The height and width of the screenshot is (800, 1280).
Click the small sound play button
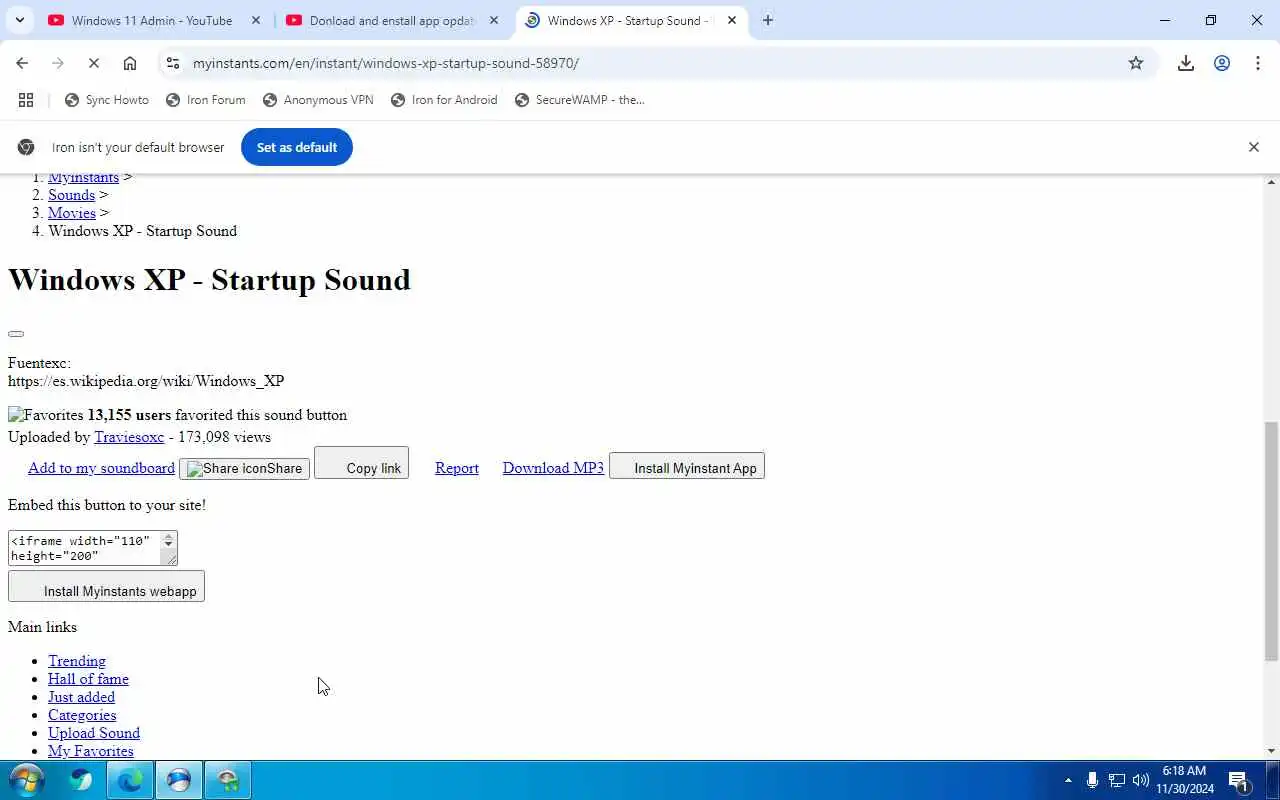pyautogui.click(x=16, y=334)
